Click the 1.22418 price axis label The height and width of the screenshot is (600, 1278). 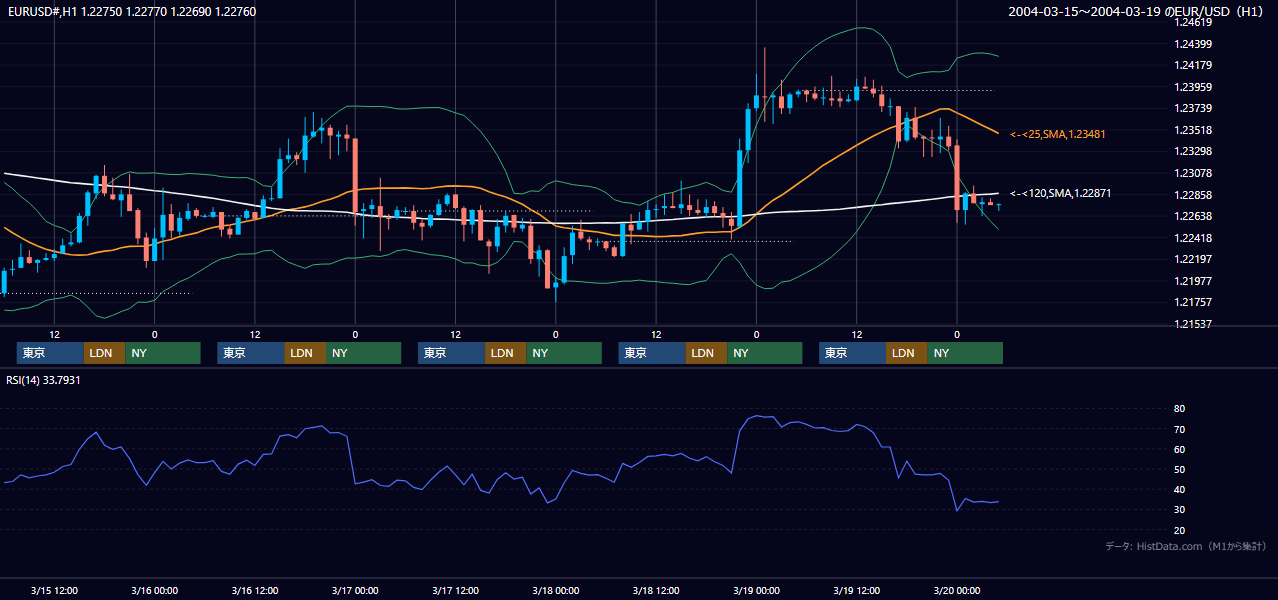[1194, 238]
